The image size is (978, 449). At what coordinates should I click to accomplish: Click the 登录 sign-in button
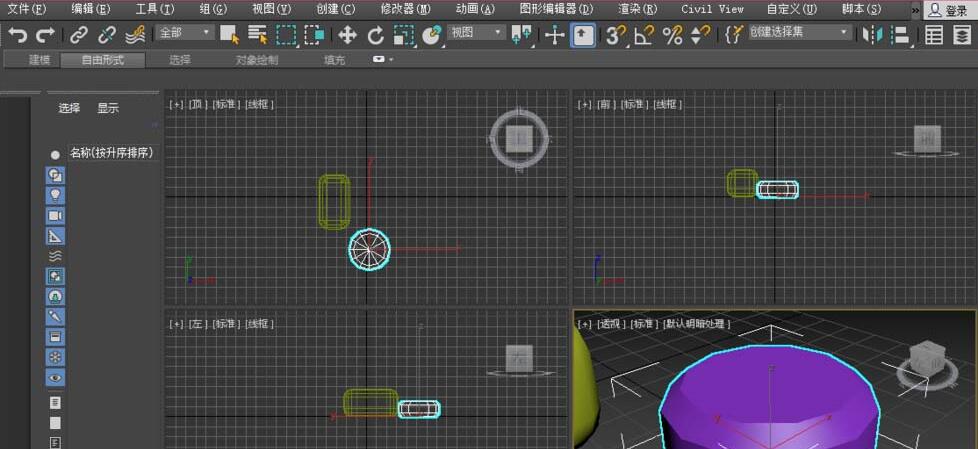click(x=950, y=10)
